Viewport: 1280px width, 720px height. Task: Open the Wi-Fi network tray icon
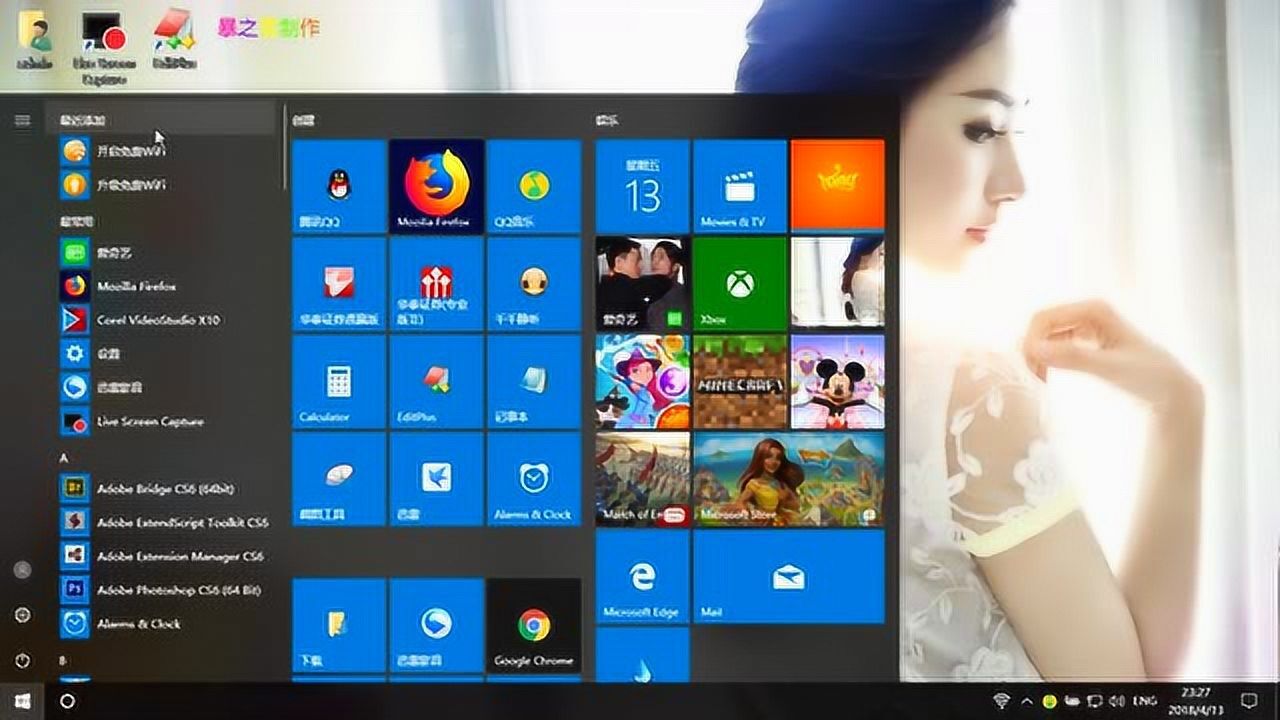click(1001, 700)
